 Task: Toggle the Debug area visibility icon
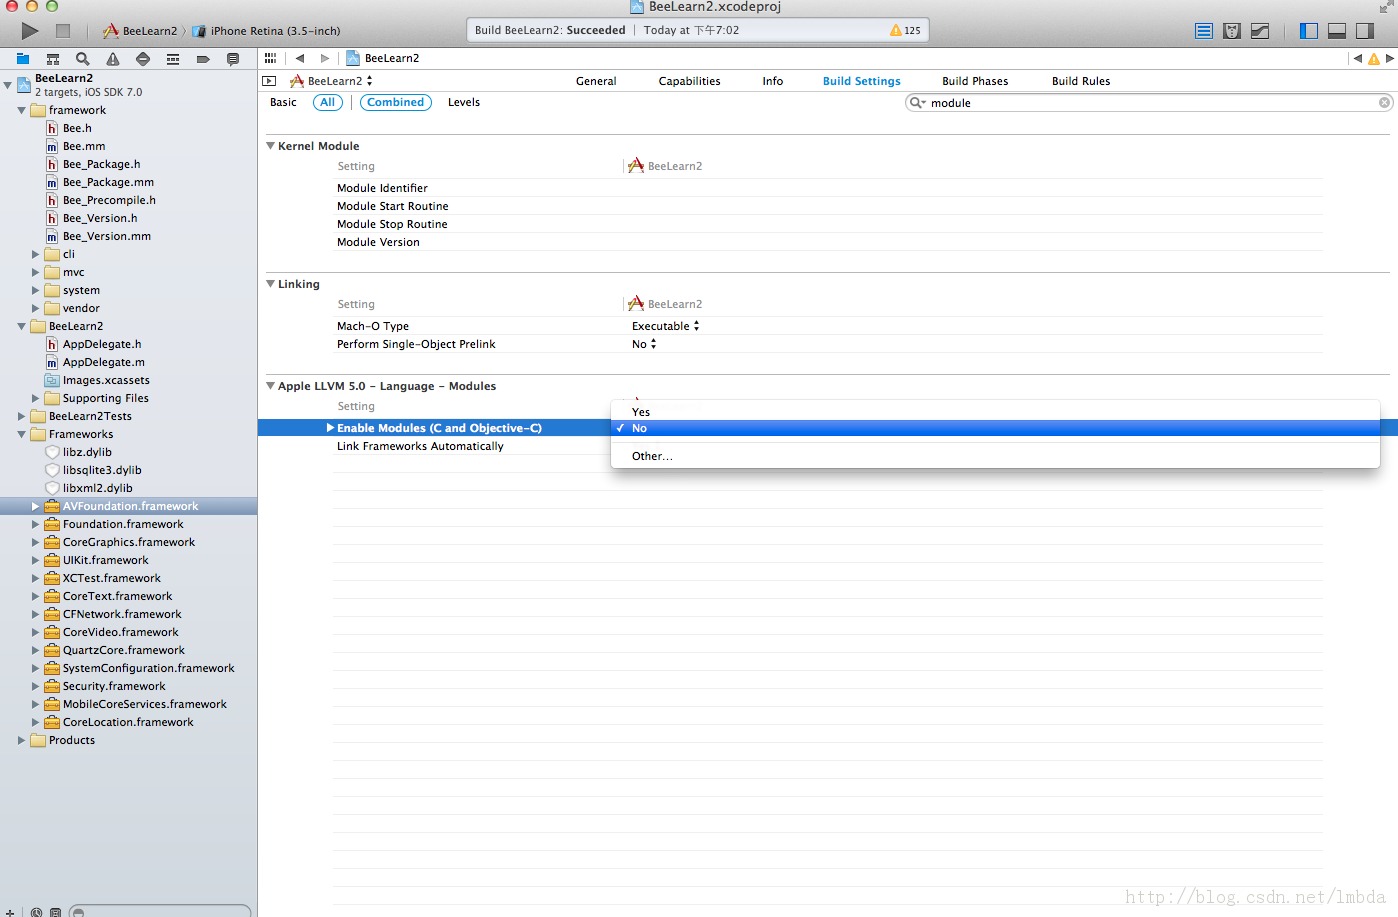click(1337, 31)
